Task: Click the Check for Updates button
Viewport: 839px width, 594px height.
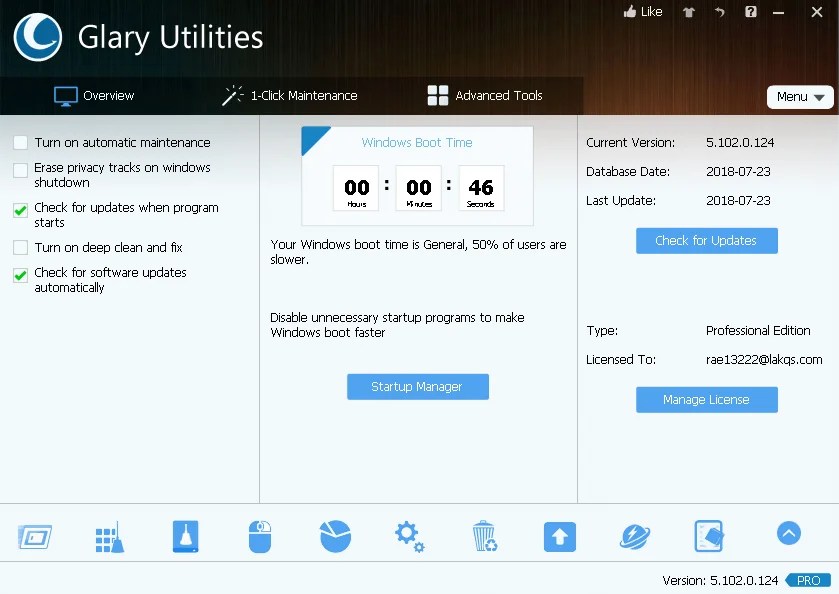Action: click(706, 241)
